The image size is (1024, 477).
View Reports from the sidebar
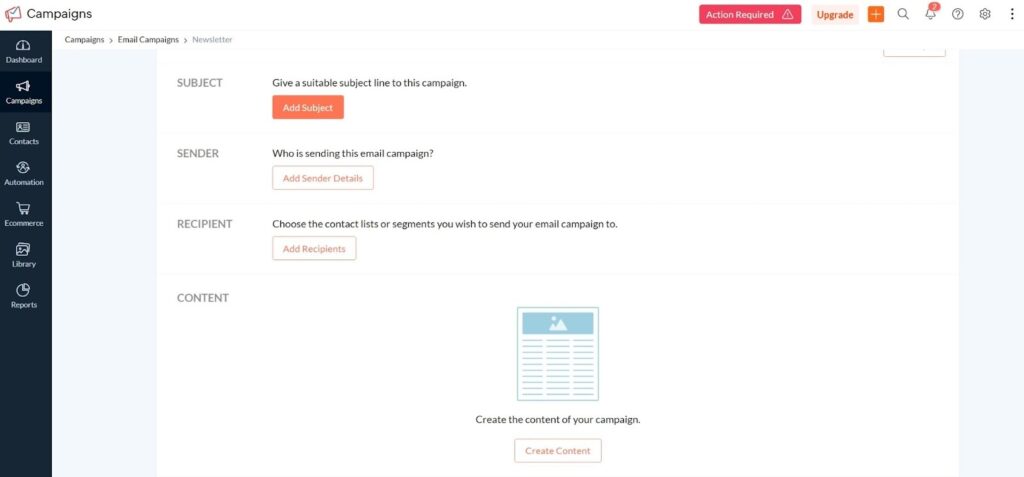pyautogui.click(x=24, y=291)
